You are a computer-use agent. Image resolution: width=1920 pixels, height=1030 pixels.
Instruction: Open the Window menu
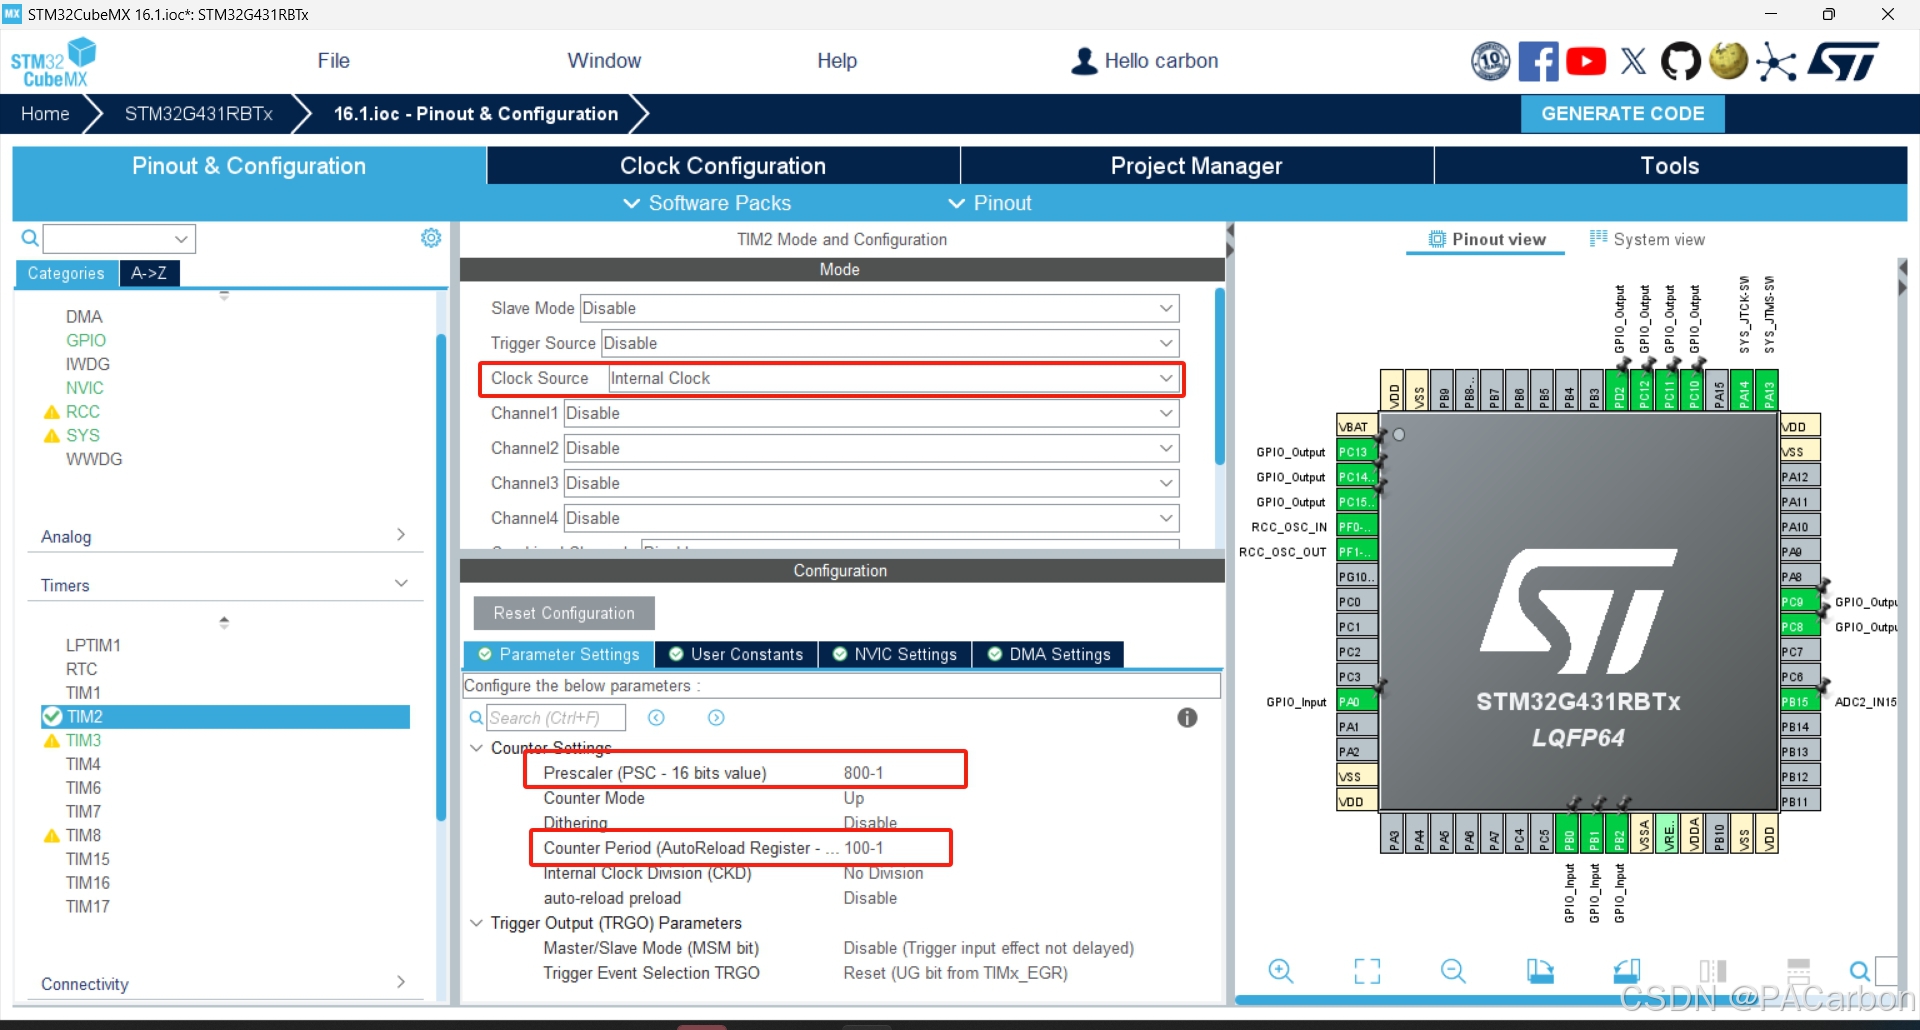[x=604, y=61]
